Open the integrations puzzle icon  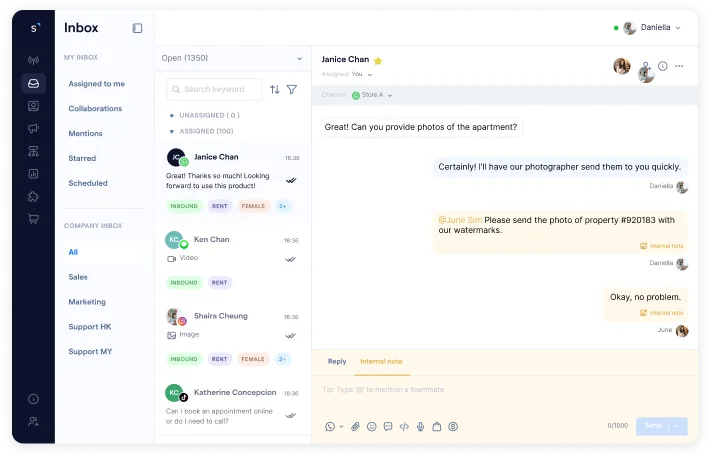coord(33,197)
